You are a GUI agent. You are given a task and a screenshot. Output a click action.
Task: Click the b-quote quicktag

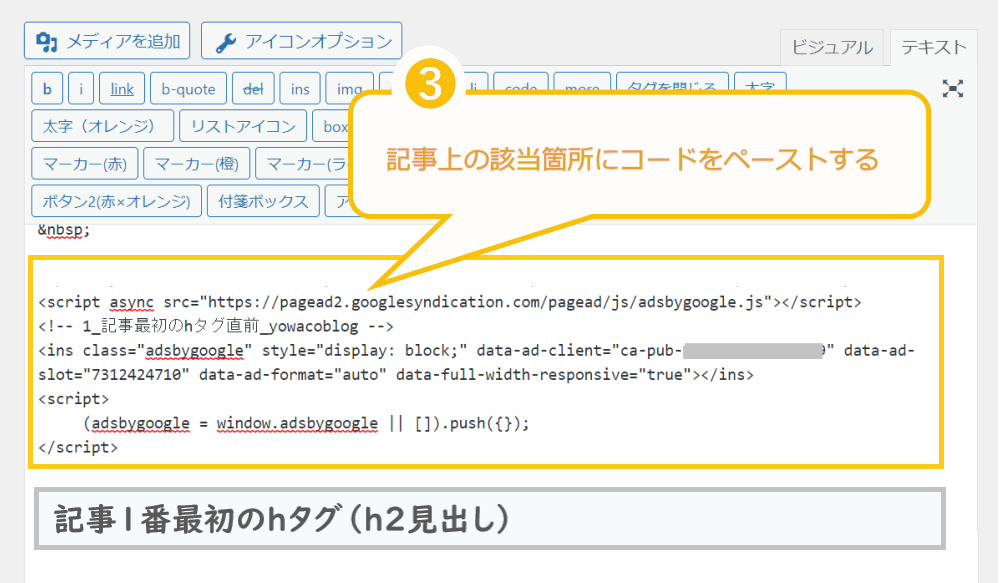pyautogui.click(x=188, y=89)
